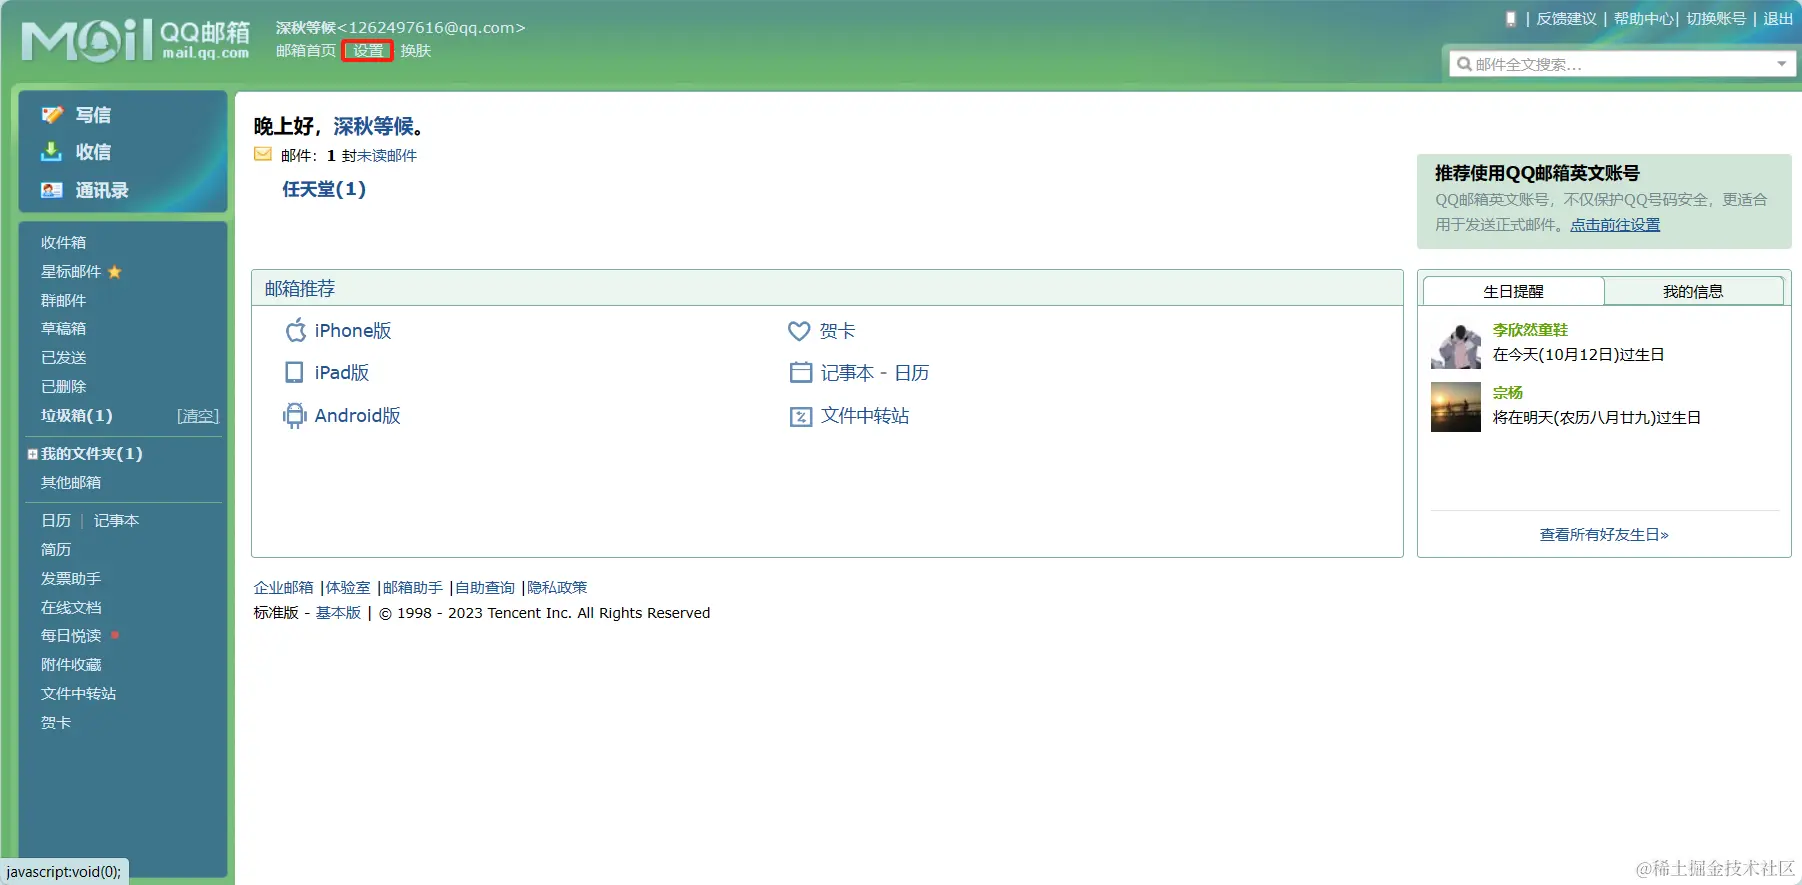Image resolution: width=1802 pixels, height=885 pixels.
Task: Open 日历 in sidebar
Action: click(56, 521)
